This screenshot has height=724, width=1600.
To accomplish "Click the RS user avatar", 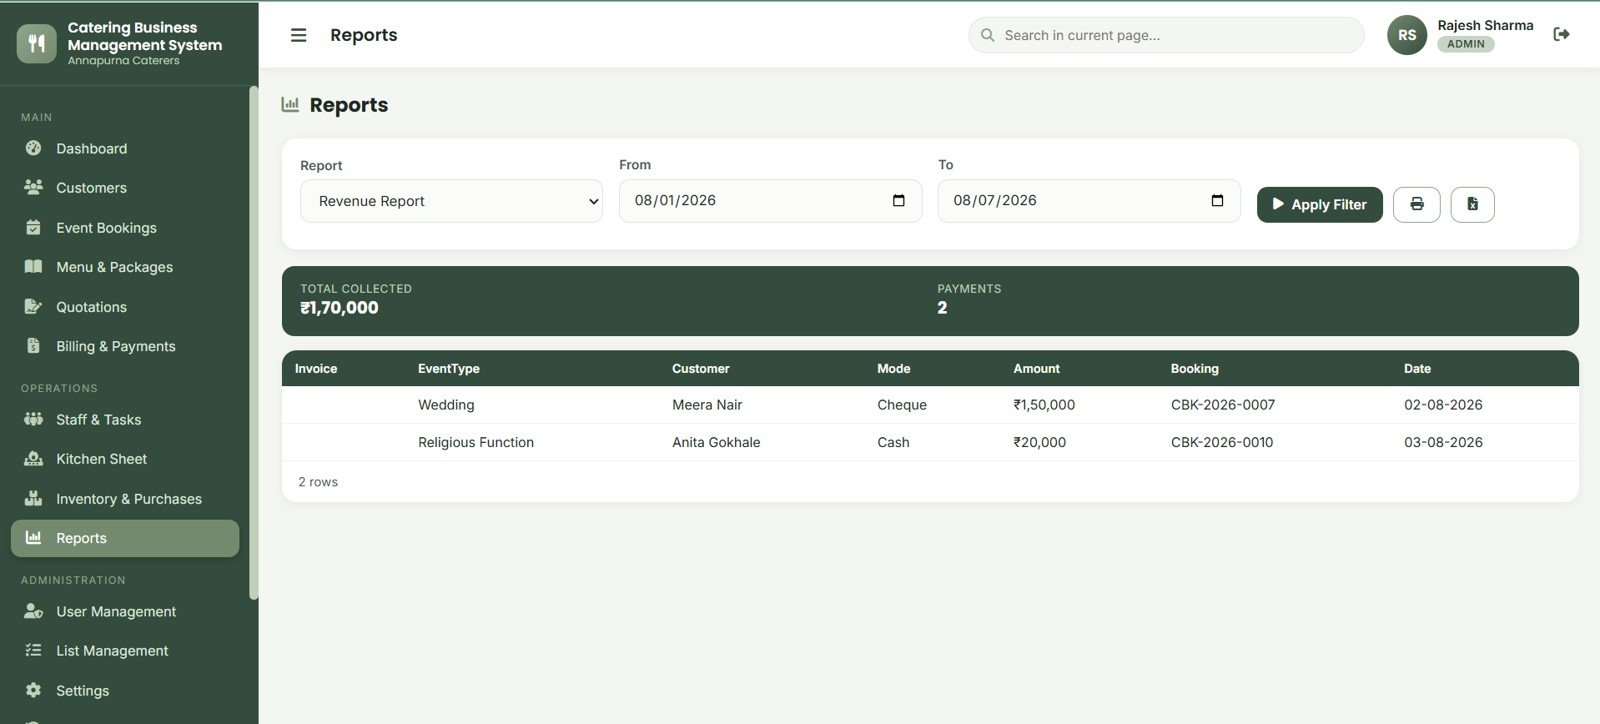I will pyautogui.click(x=1407, y=35).
